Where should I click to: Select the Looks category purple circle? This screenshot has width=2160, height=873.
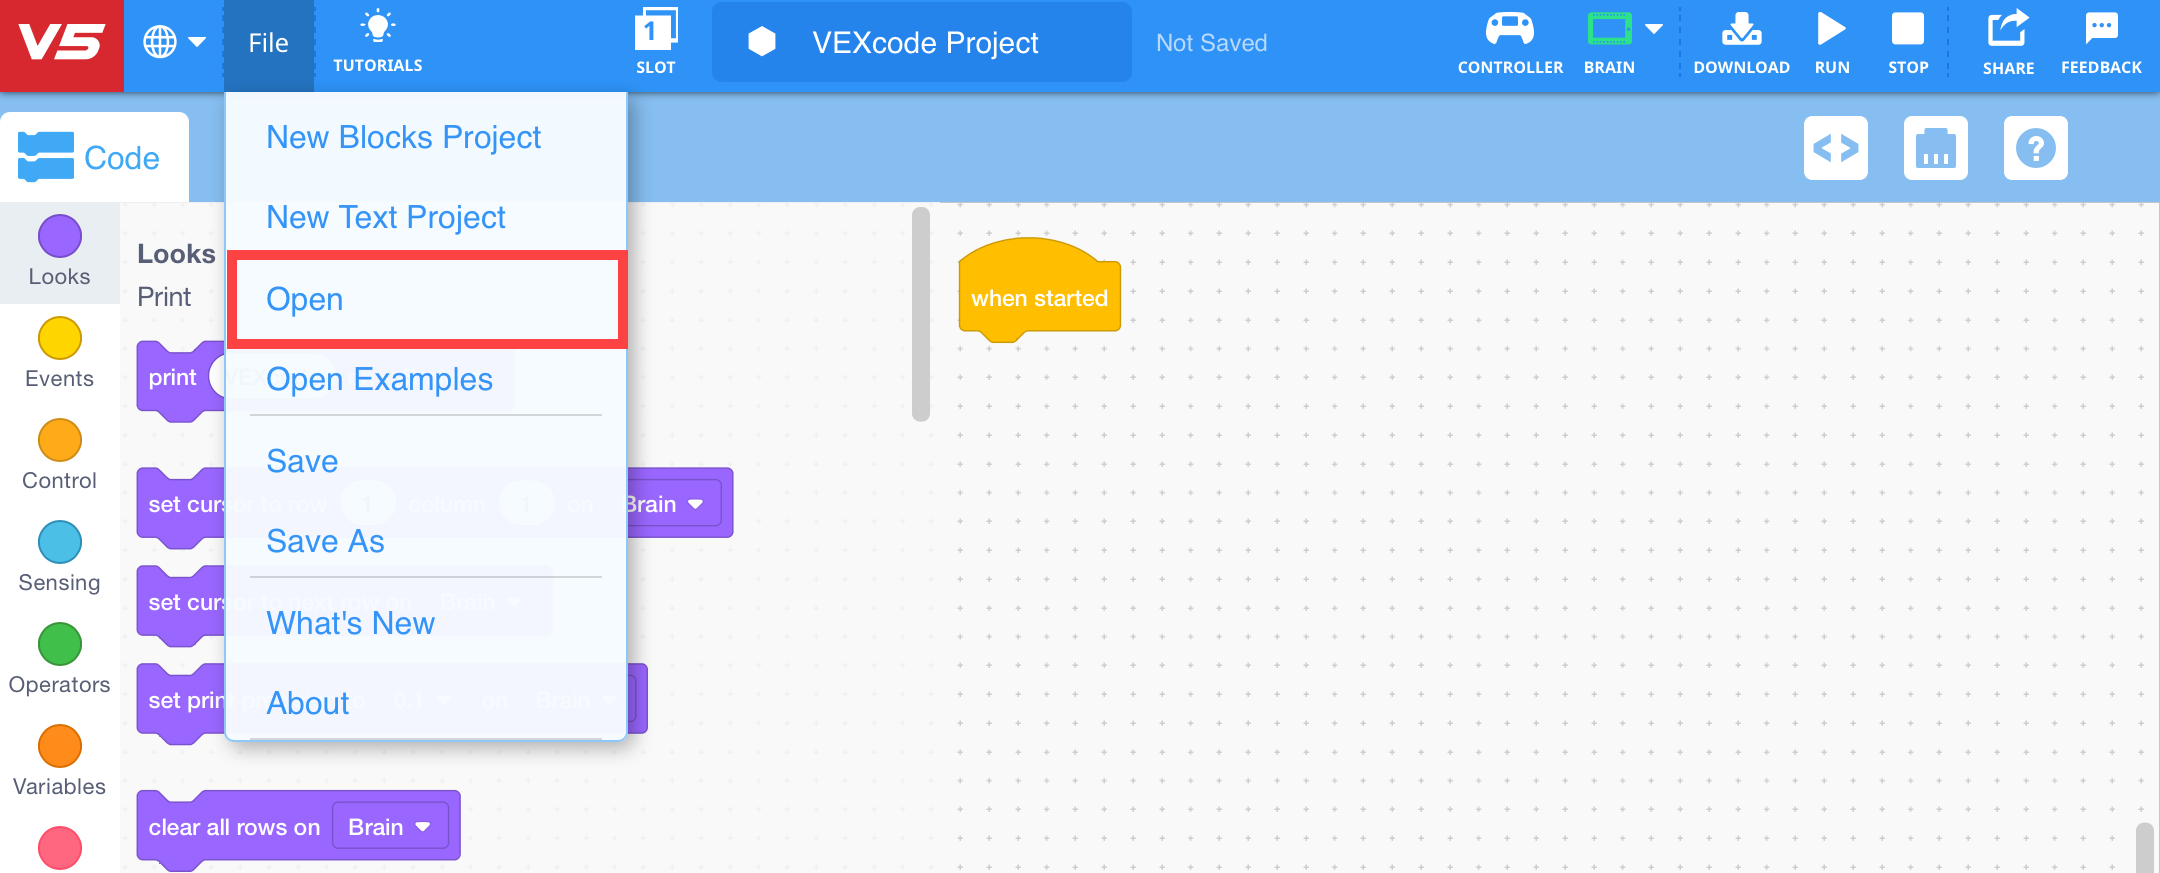tap(60, 237)
